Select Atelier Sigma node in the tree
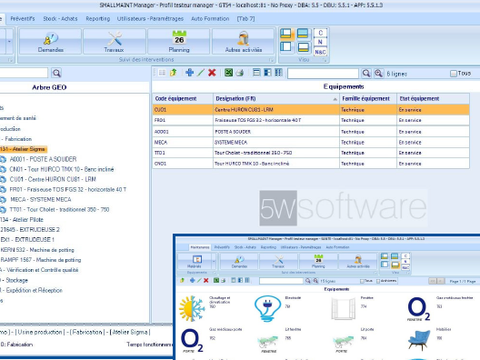The image size is (480, 360). click(23, 149)
